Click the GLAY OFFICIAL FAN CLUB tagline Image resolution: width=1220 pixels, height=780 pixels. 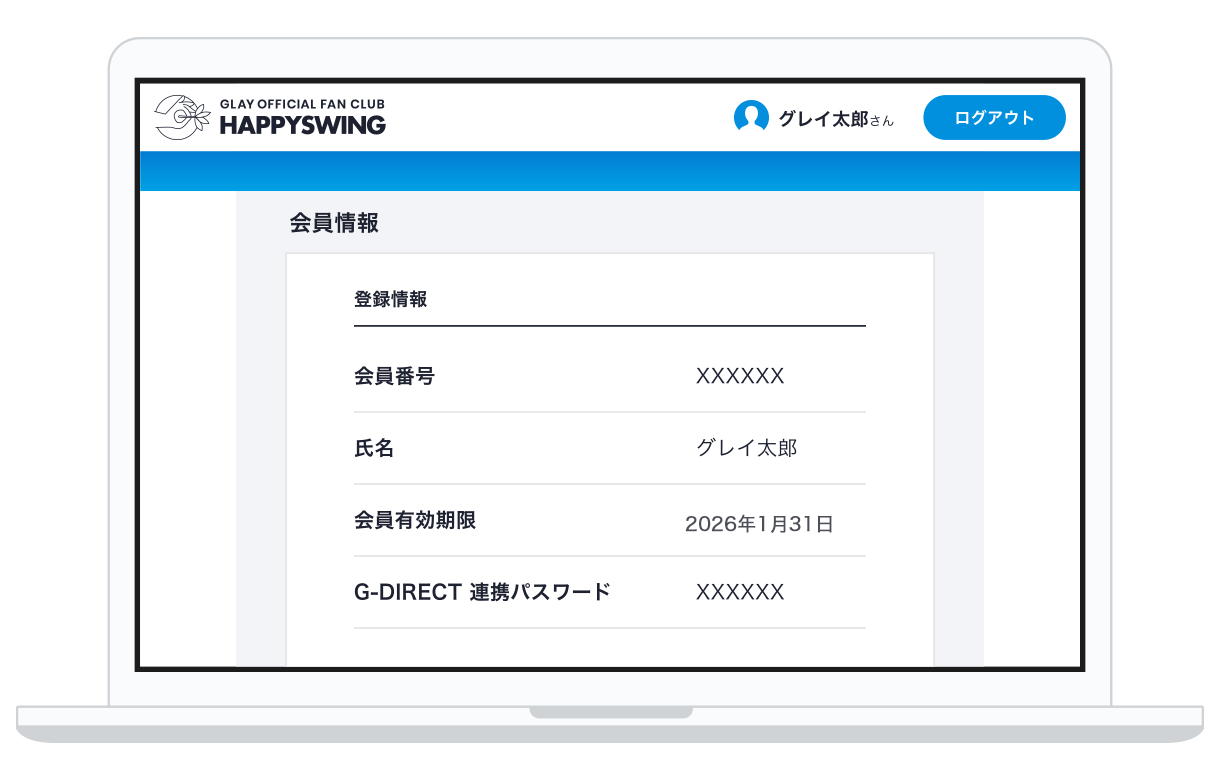pos(302,104)
